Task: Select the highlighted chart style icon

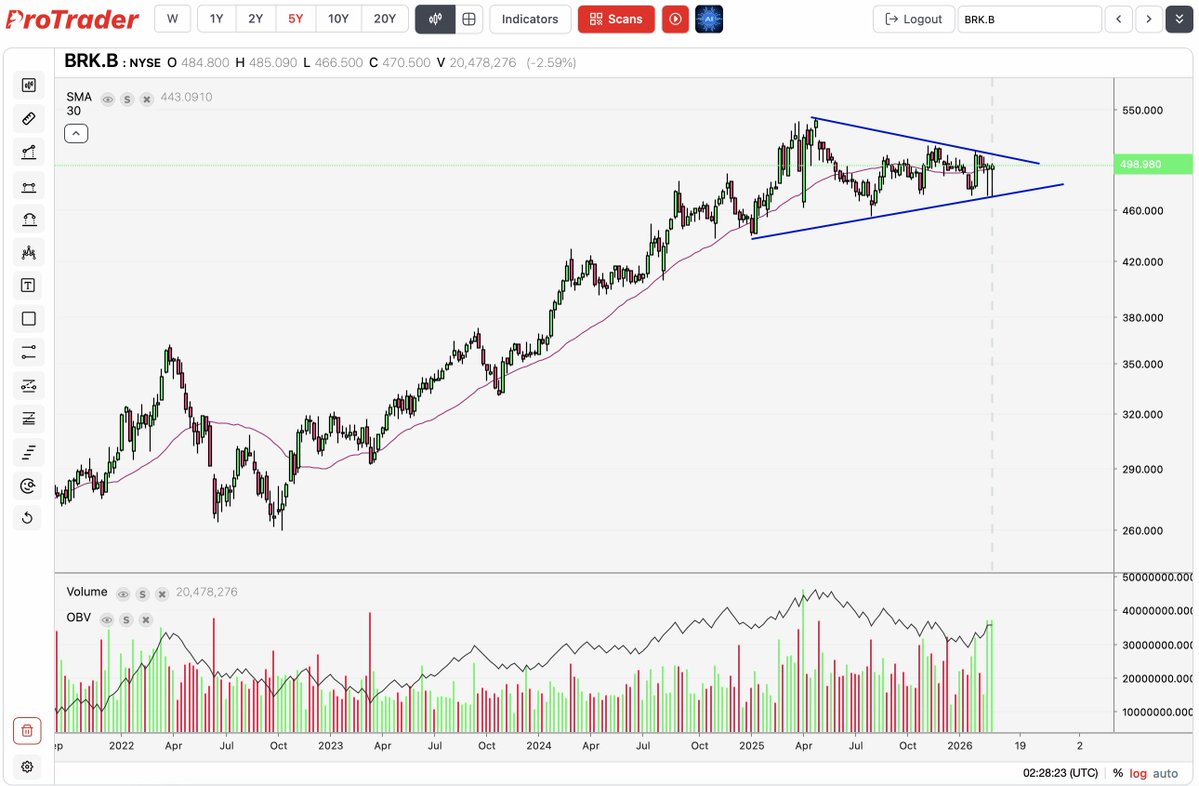Action: click(x=435, y=18)
